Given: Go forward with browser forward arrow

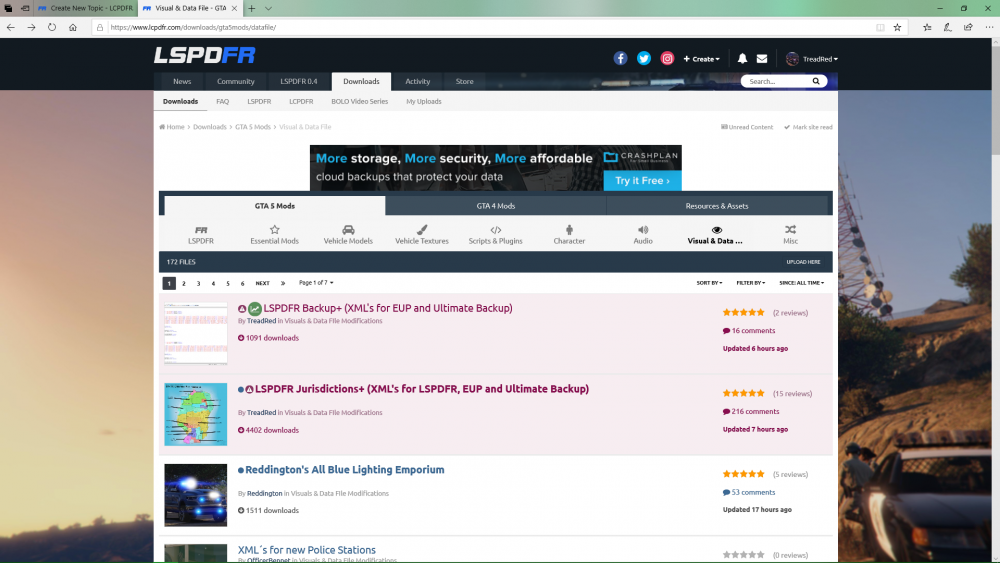Looking at the screenshot, I should pyautogui.click(x=31, y=27).
